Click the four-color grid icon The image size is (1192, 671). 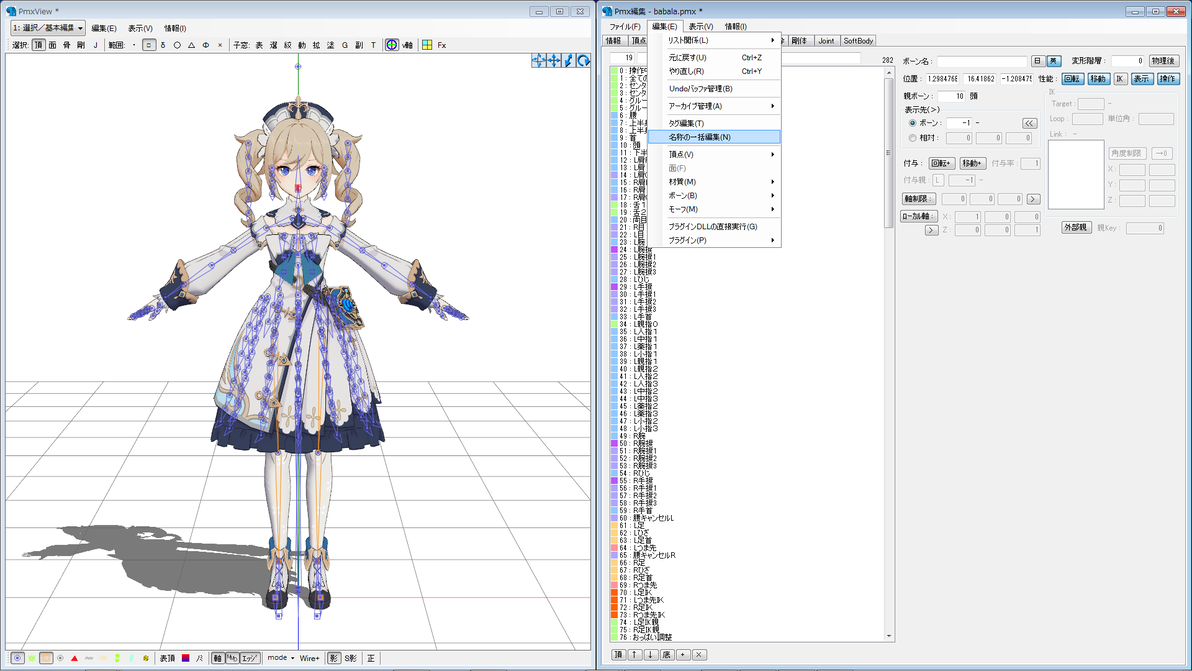click(426, 46)
